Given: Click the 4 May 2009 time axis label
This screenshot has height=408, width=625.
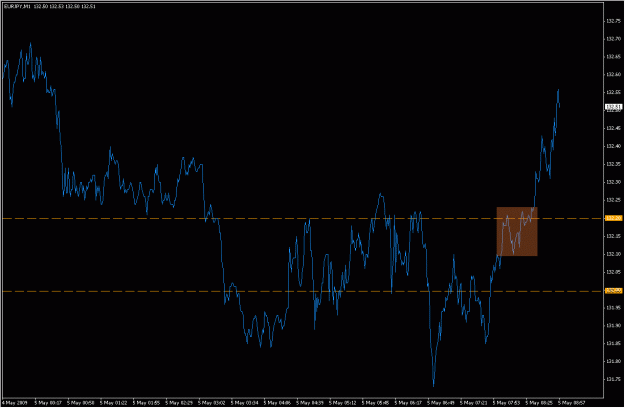Looking at the screenshot, I should [x=15, y=403].
